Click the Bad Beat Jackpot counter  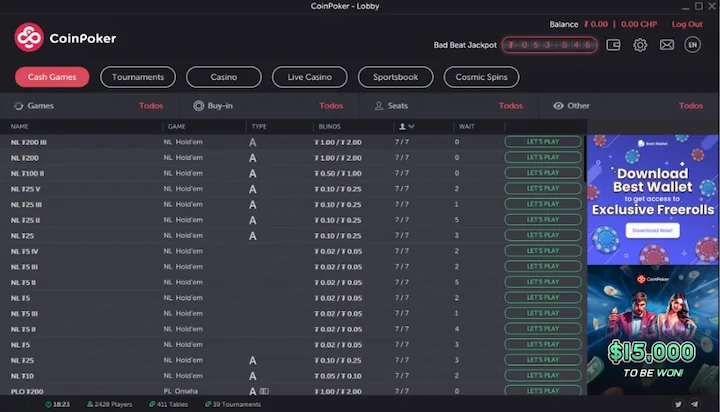(550, 45)
